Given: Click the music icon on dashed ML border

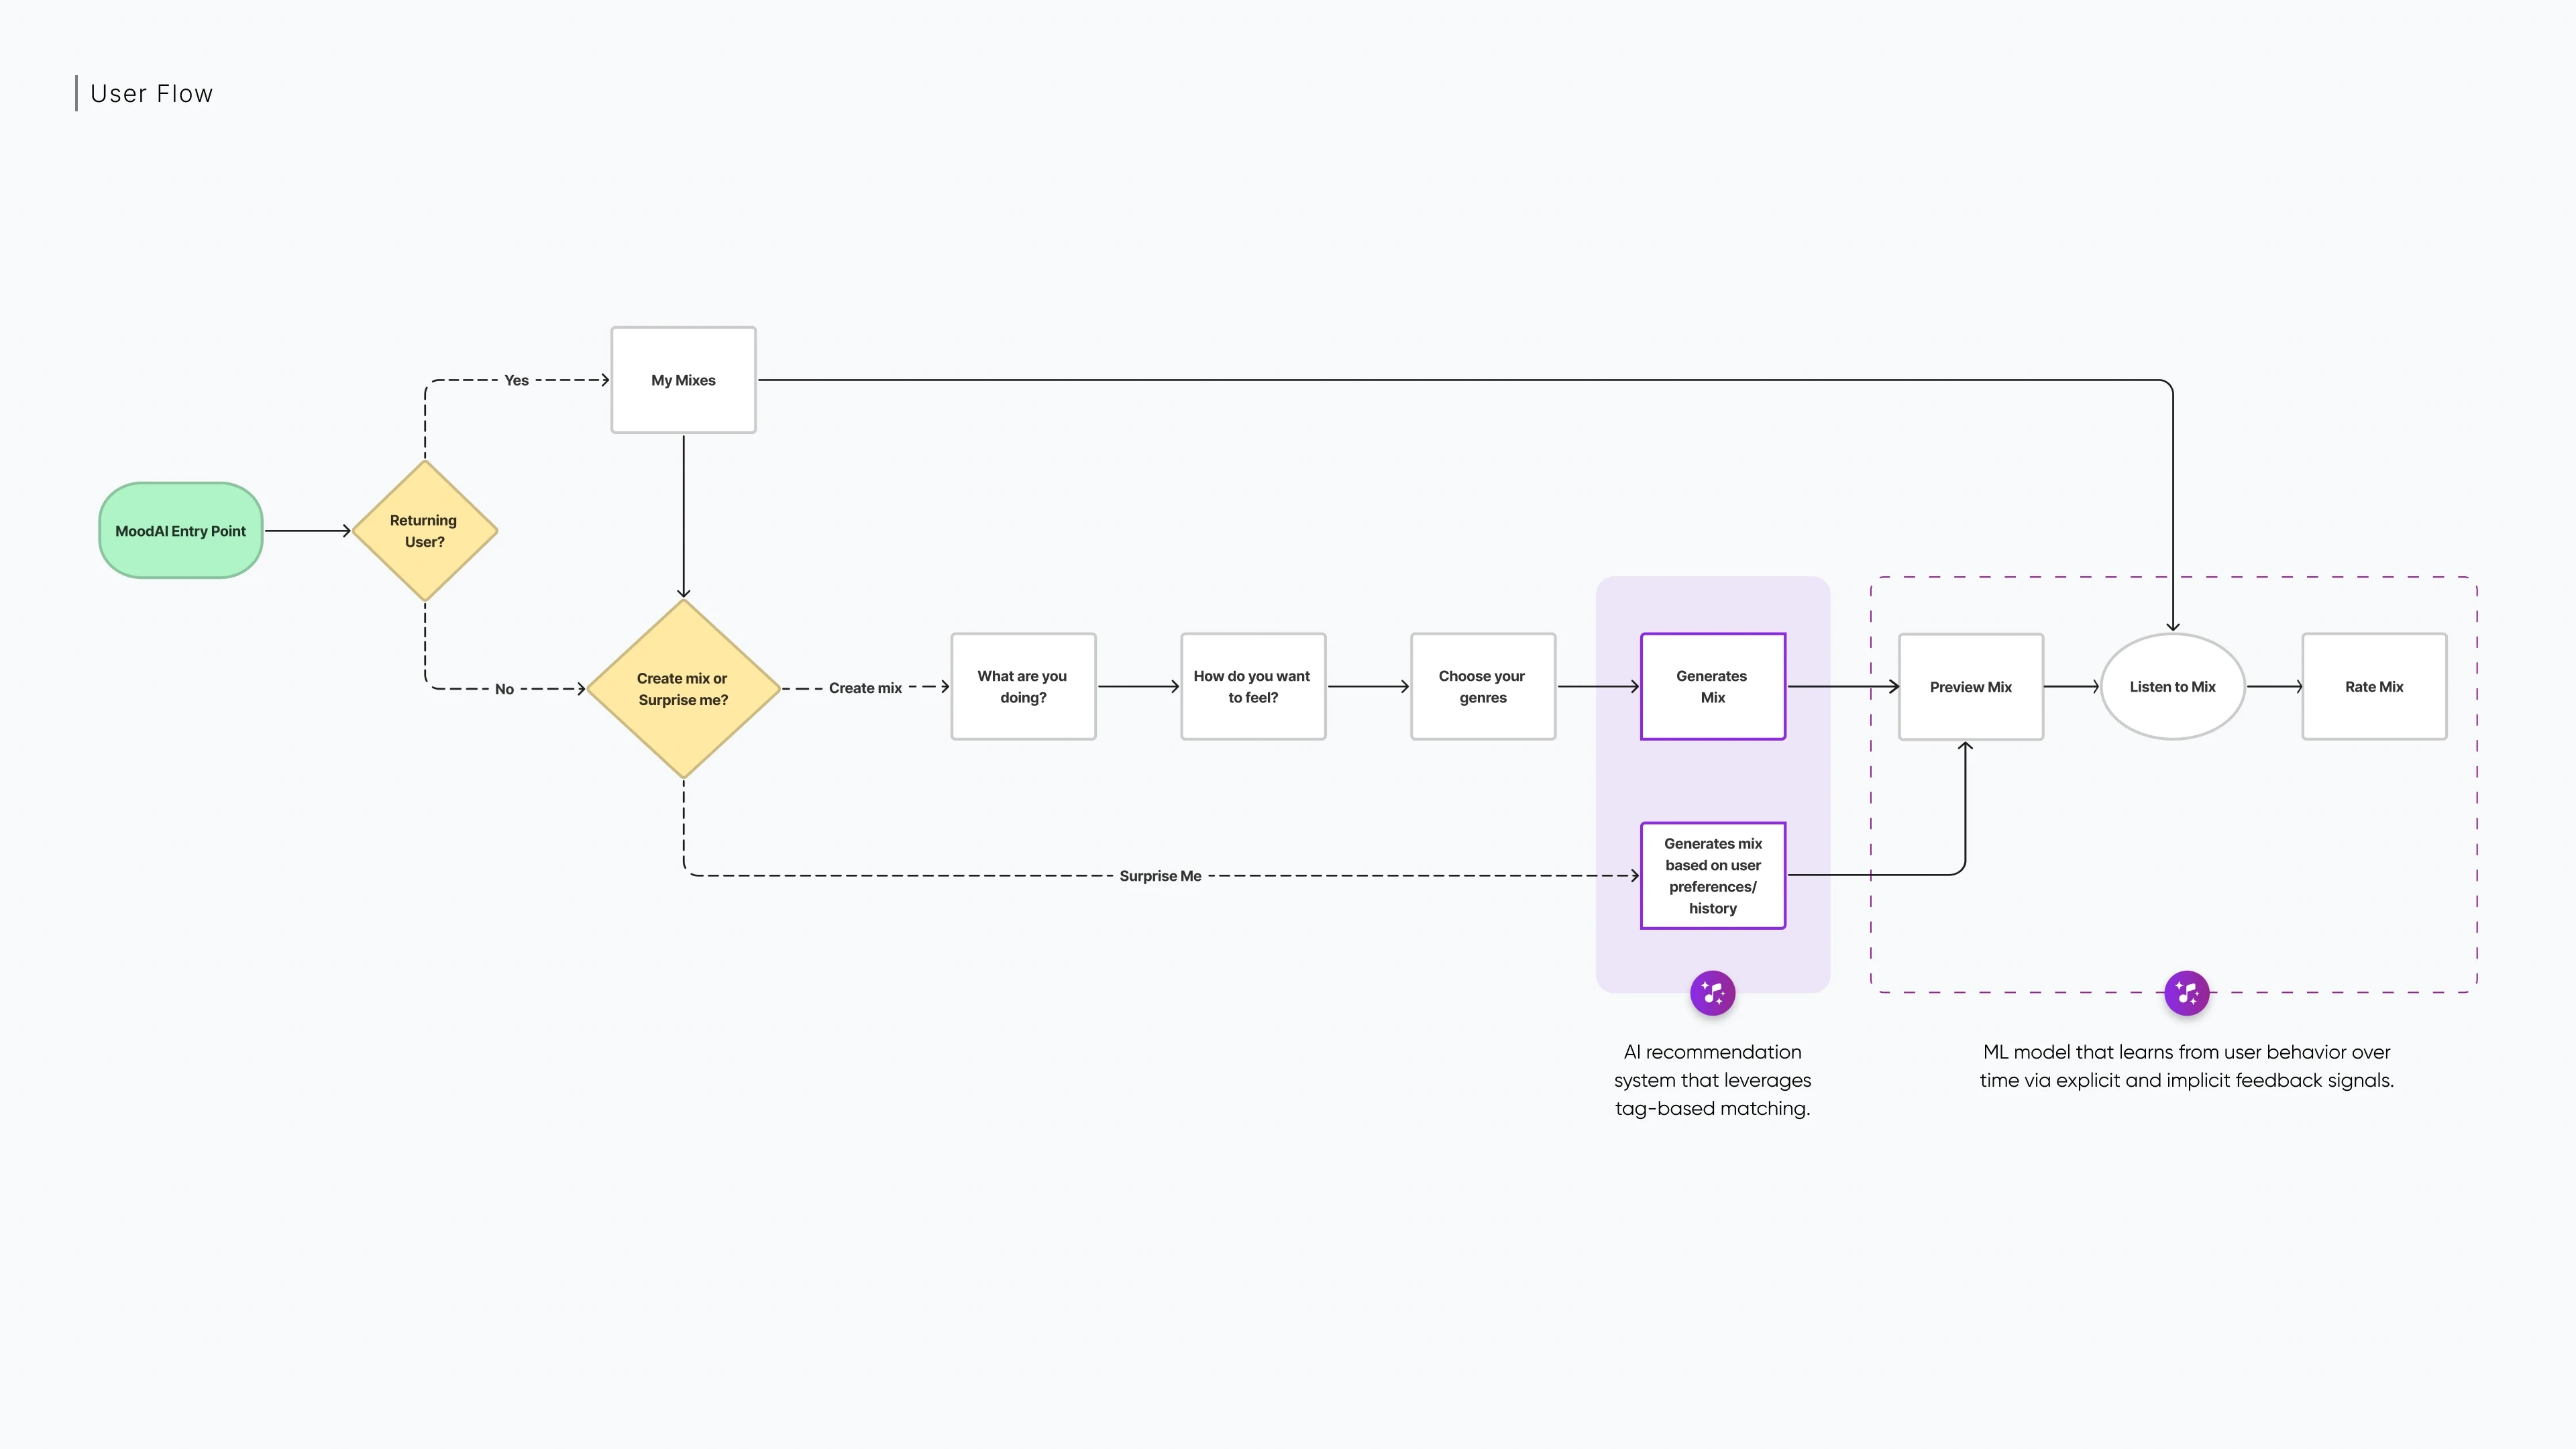Looking at the screenshot, I should point(2186,993).
